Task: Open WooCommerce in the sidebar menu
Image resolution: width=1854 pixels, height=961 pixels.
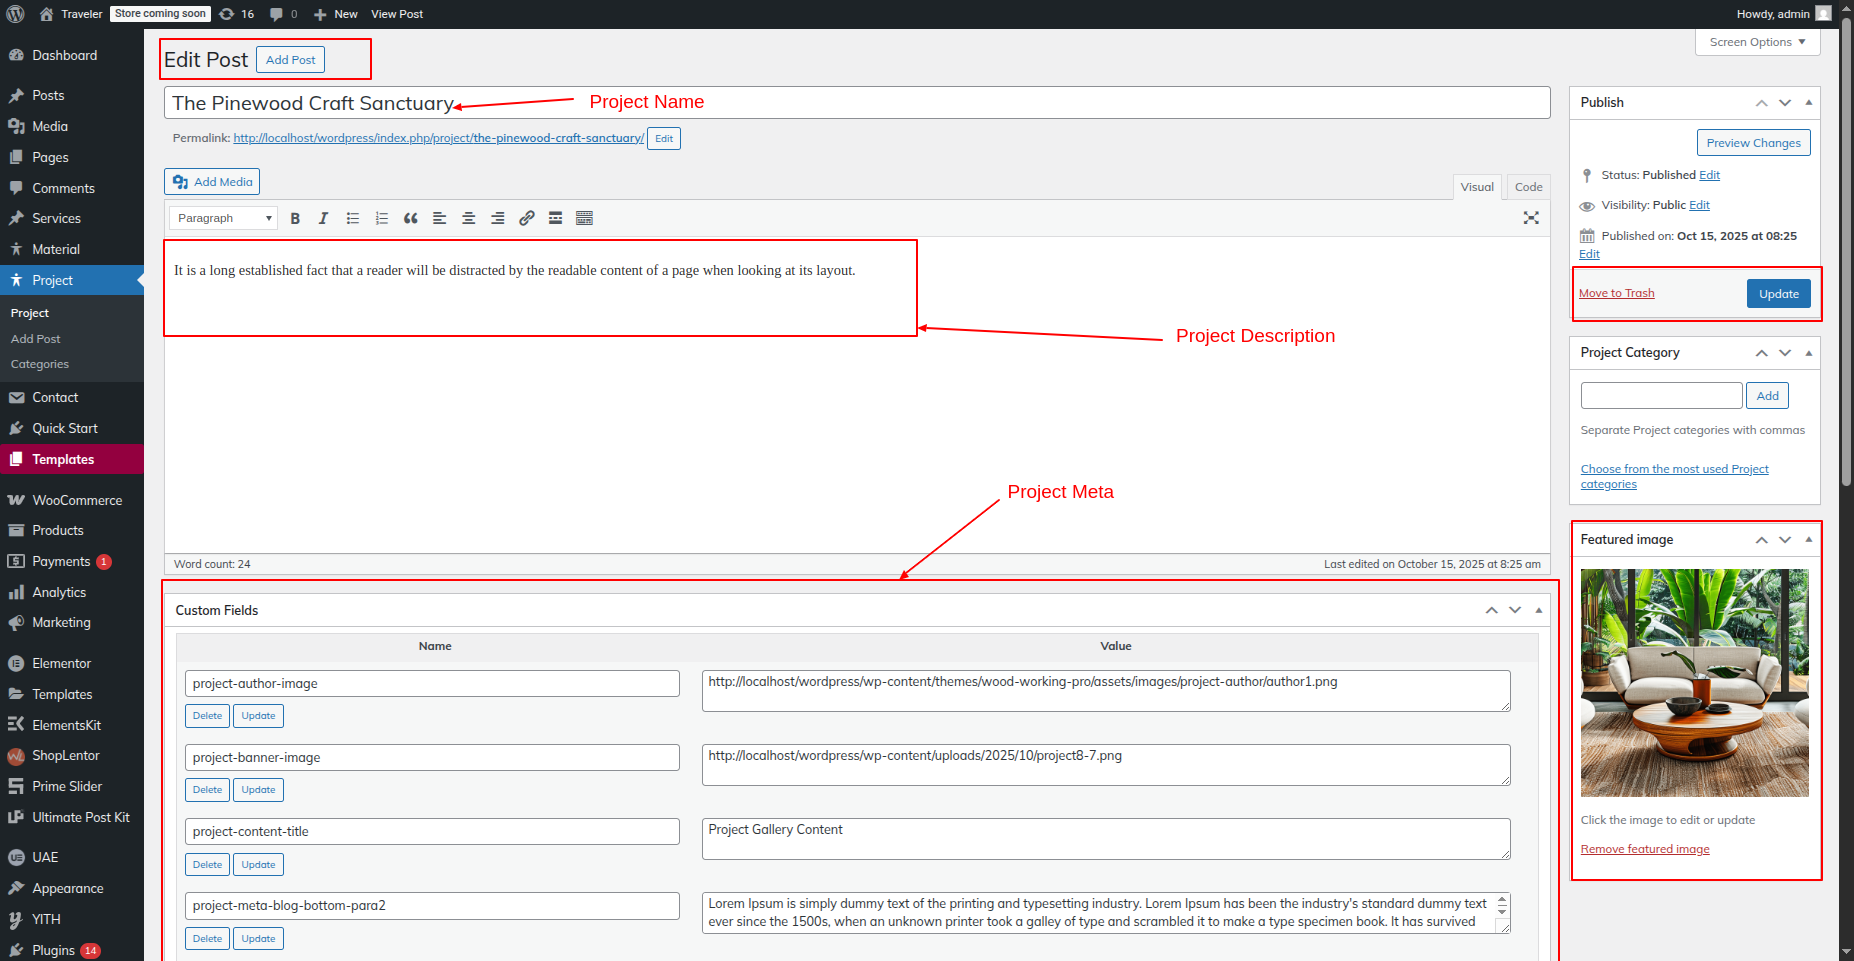Action: (x=77, y=500)
